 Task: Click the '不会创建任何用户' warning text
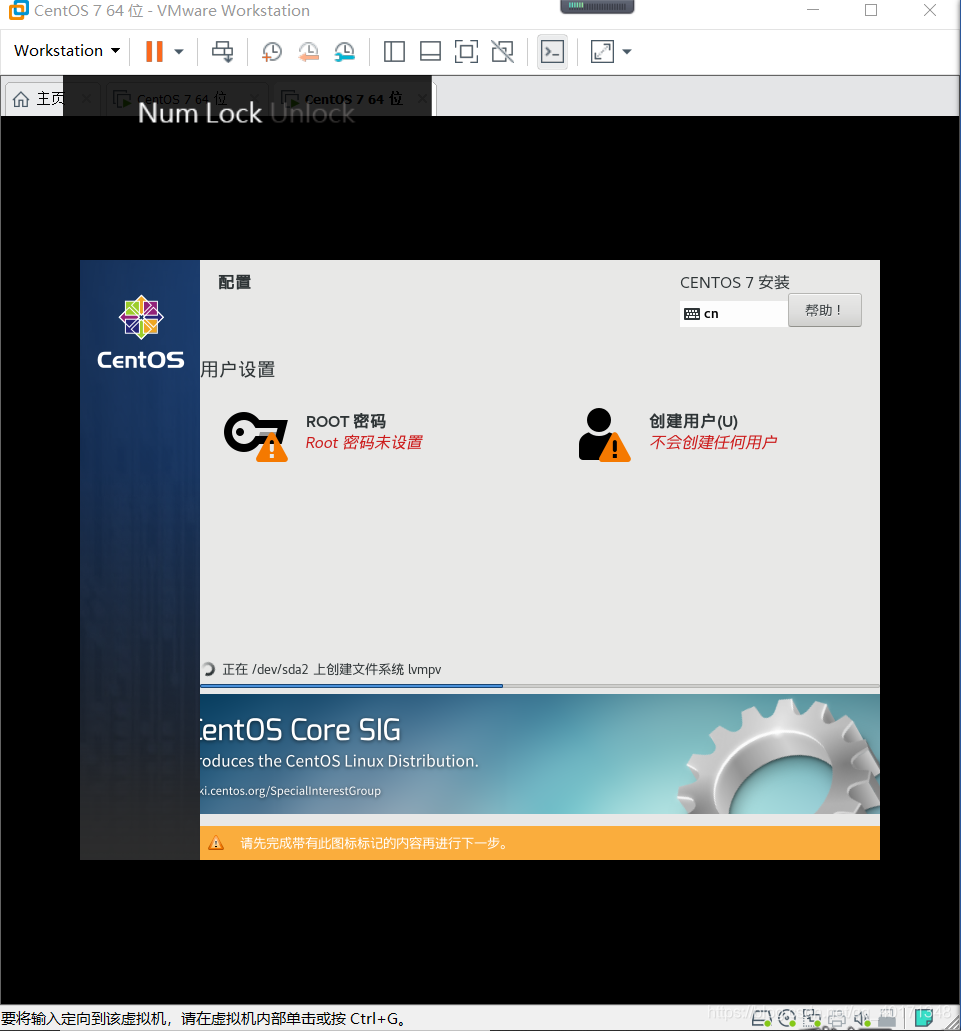tap(713, 442)
